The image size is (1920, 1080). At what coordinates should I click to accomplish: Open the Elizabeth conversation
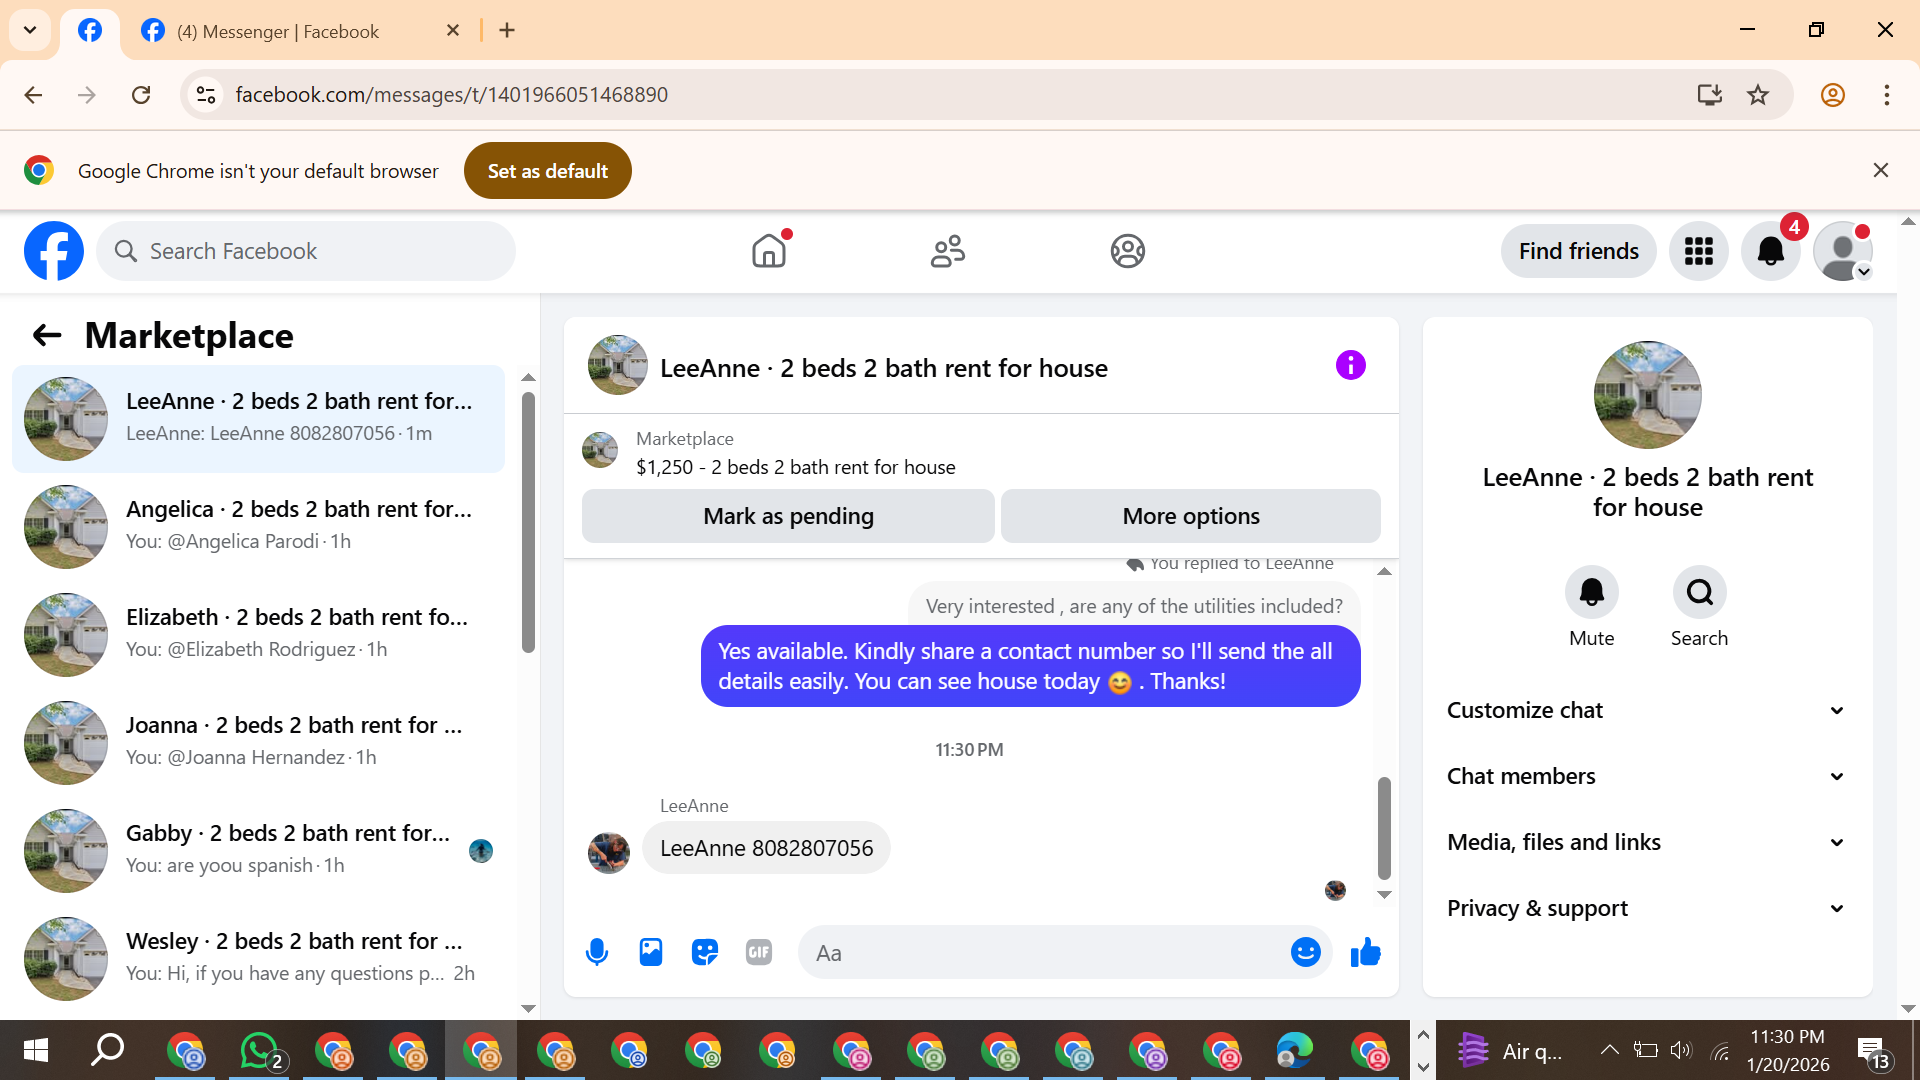pyautogui.click(x=258, y=634)
